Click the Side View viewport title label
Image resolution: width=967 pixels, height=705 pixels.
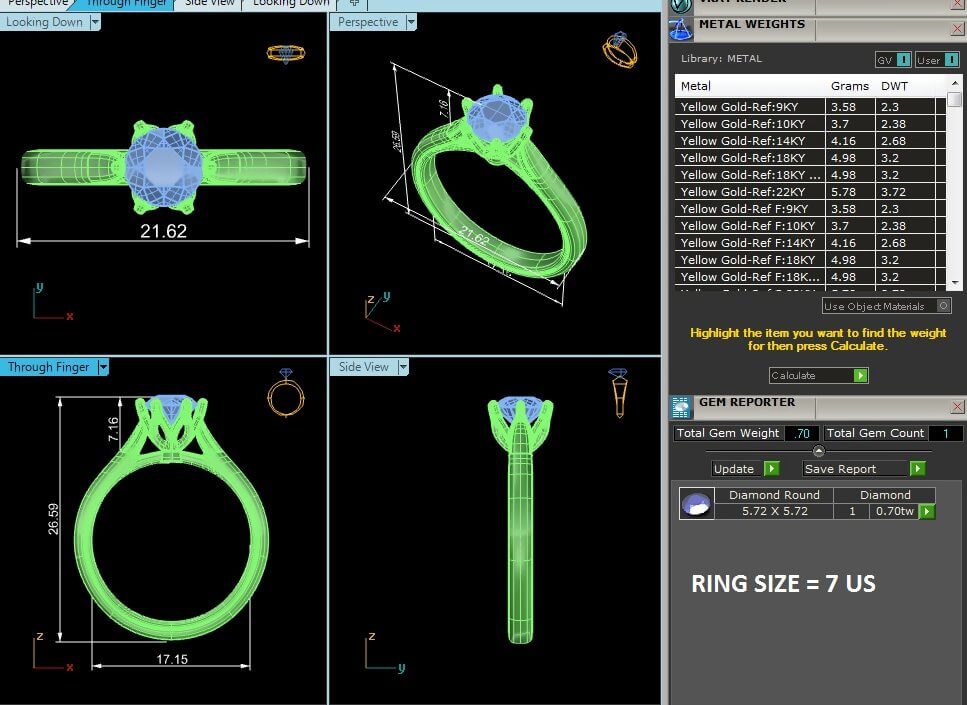coord(363,367)
